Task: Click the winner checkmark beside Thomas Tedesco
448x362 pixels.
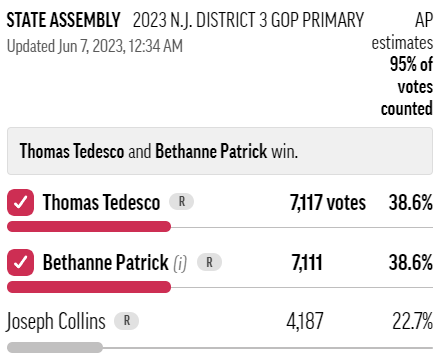Action: coord(21,202)
